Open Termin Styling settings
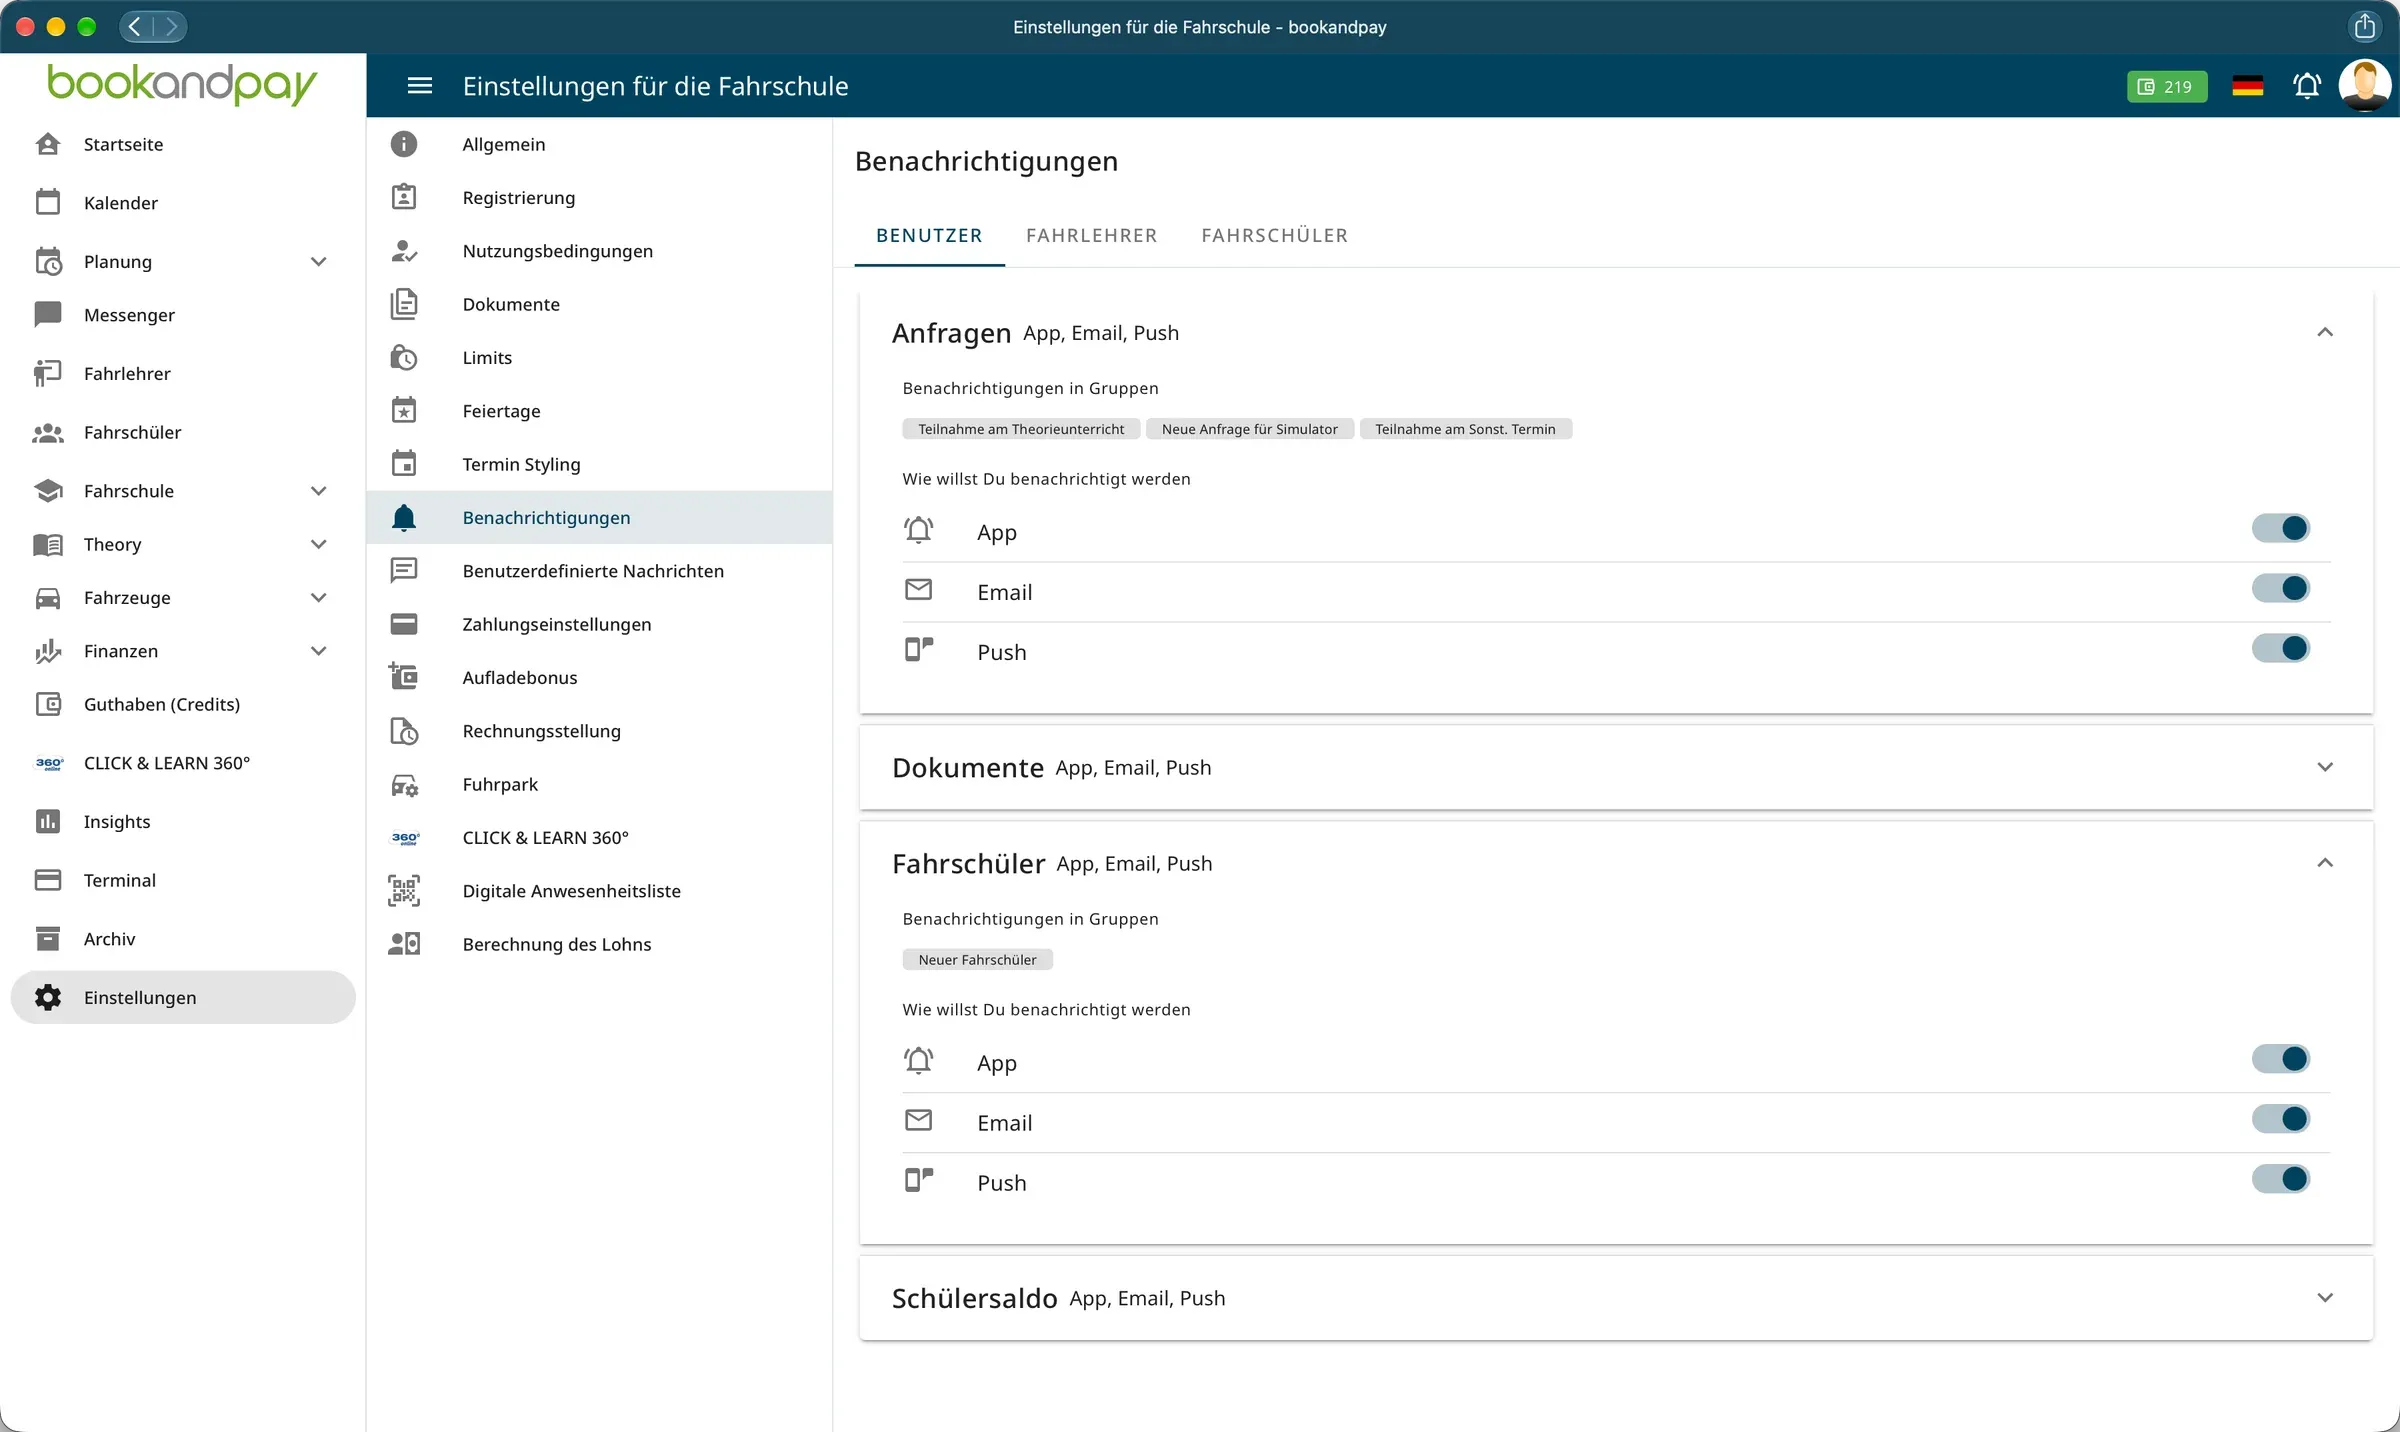The height and width of the screenshot is (1432, 2400). [600, 464]
